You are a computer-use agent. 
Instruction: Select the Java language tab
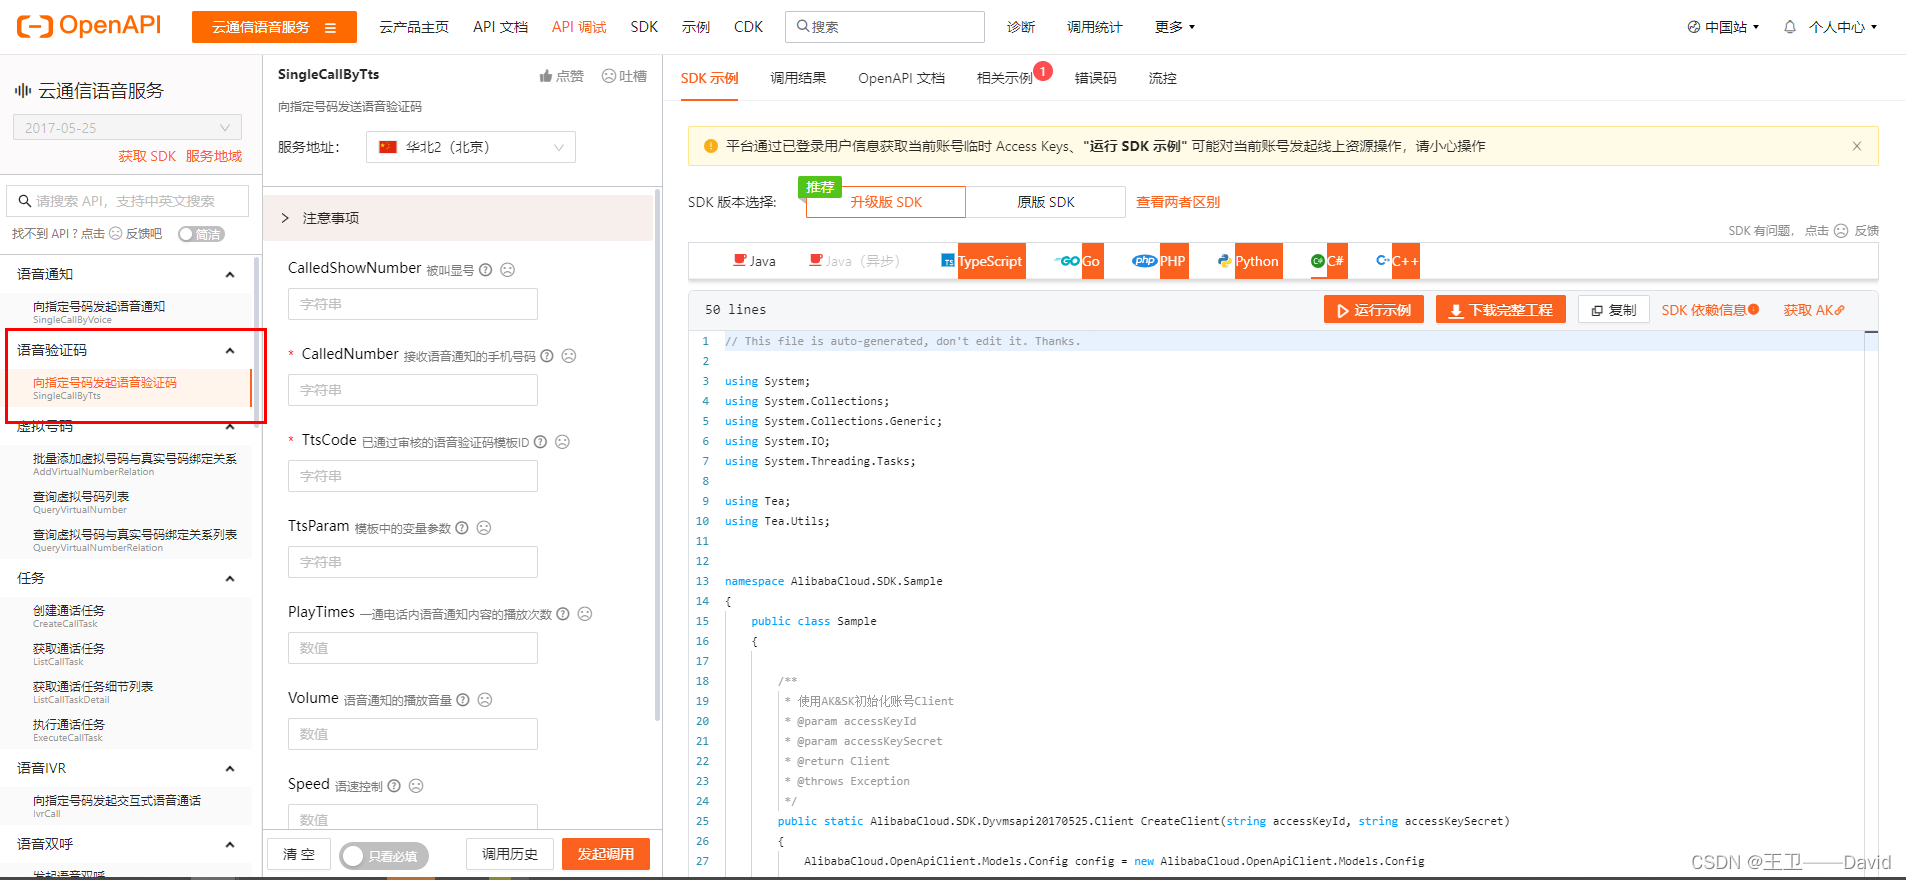[x=755, y=261]
